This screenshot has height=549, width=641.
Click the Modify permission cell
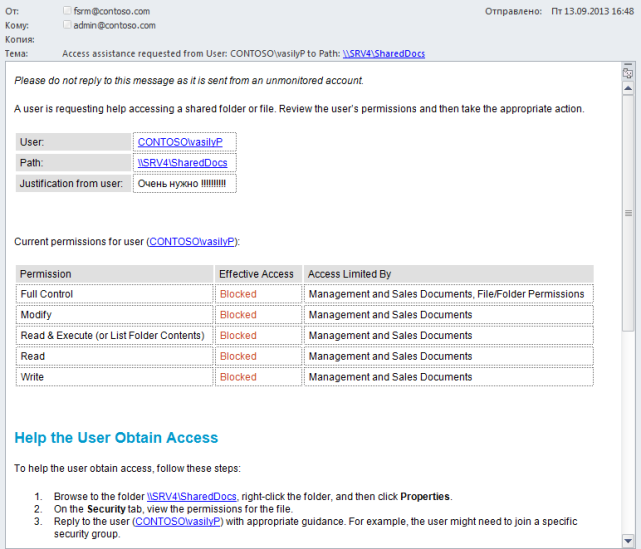pos(114,315)
